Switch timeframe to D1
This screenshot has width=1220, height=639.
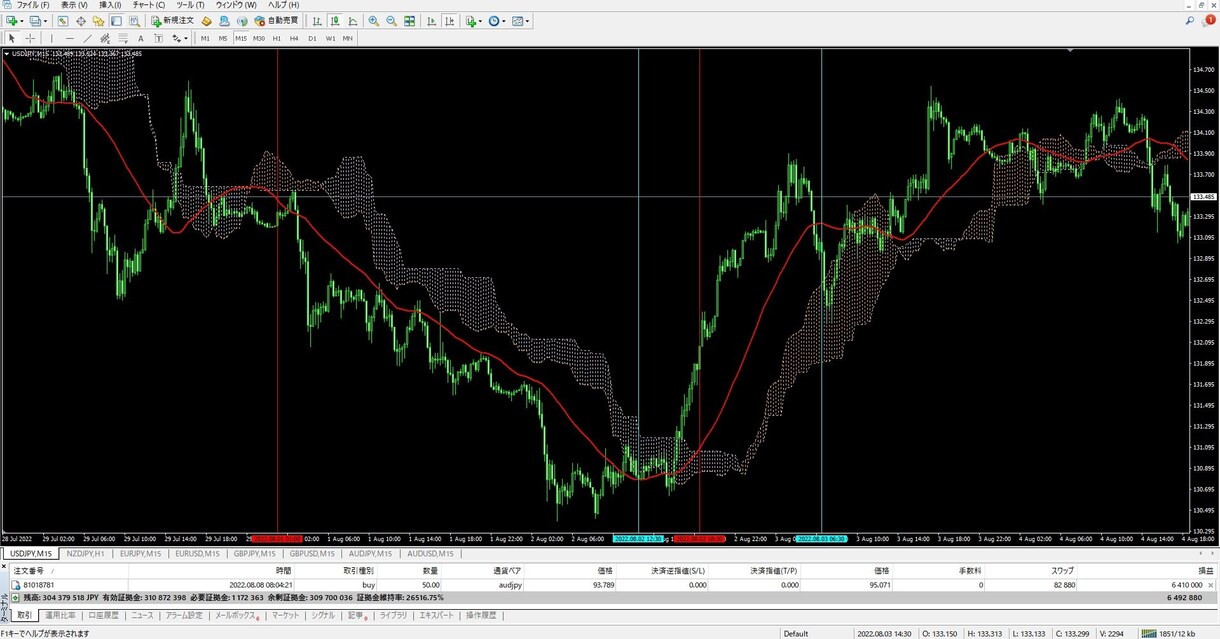pyautogui.click(x=312, y=38)
